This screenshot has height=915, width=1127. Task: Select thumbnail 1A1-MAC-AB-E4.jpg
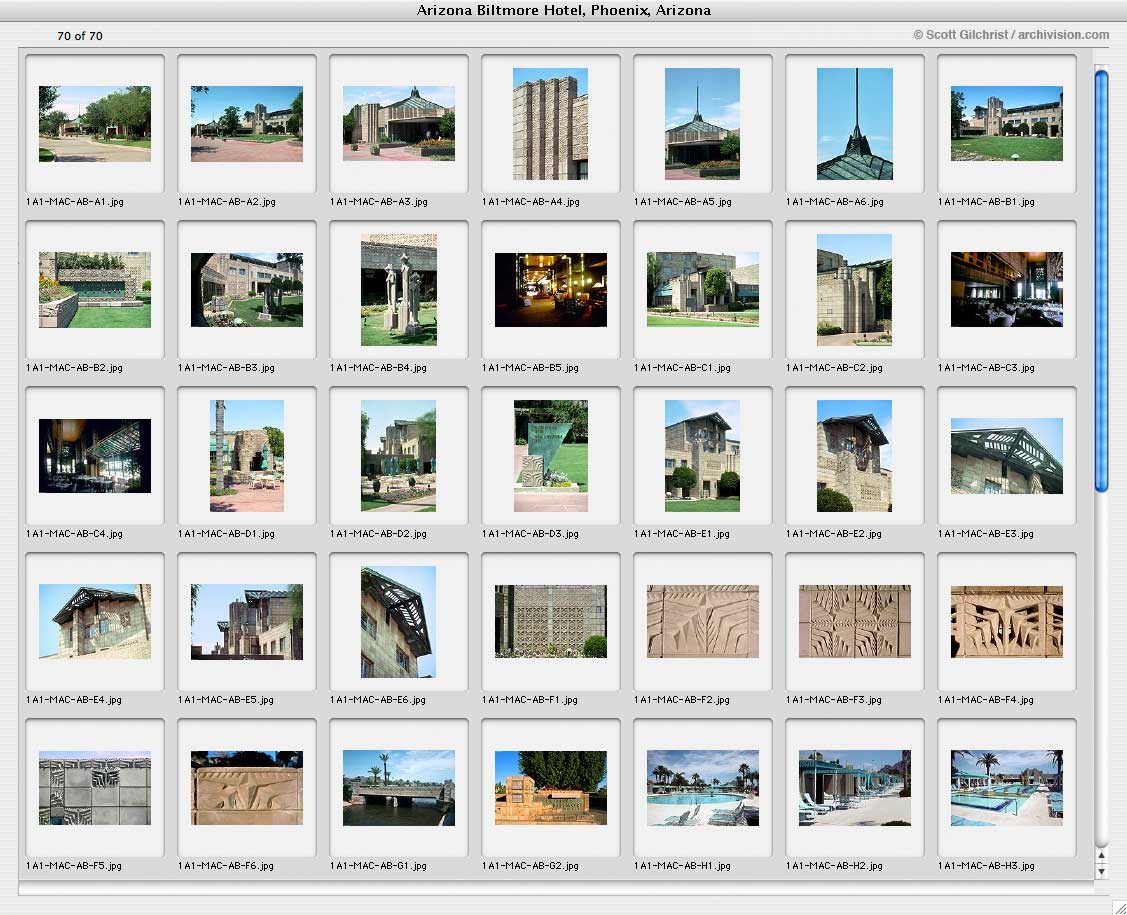click(95, 622)
